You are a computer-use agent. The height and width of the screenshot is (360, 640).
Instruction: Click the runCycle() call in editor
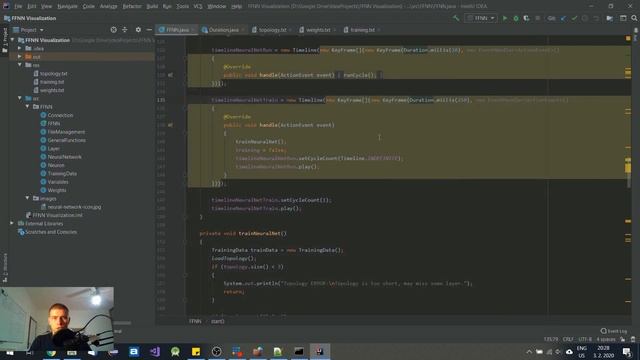pos(359,75)
